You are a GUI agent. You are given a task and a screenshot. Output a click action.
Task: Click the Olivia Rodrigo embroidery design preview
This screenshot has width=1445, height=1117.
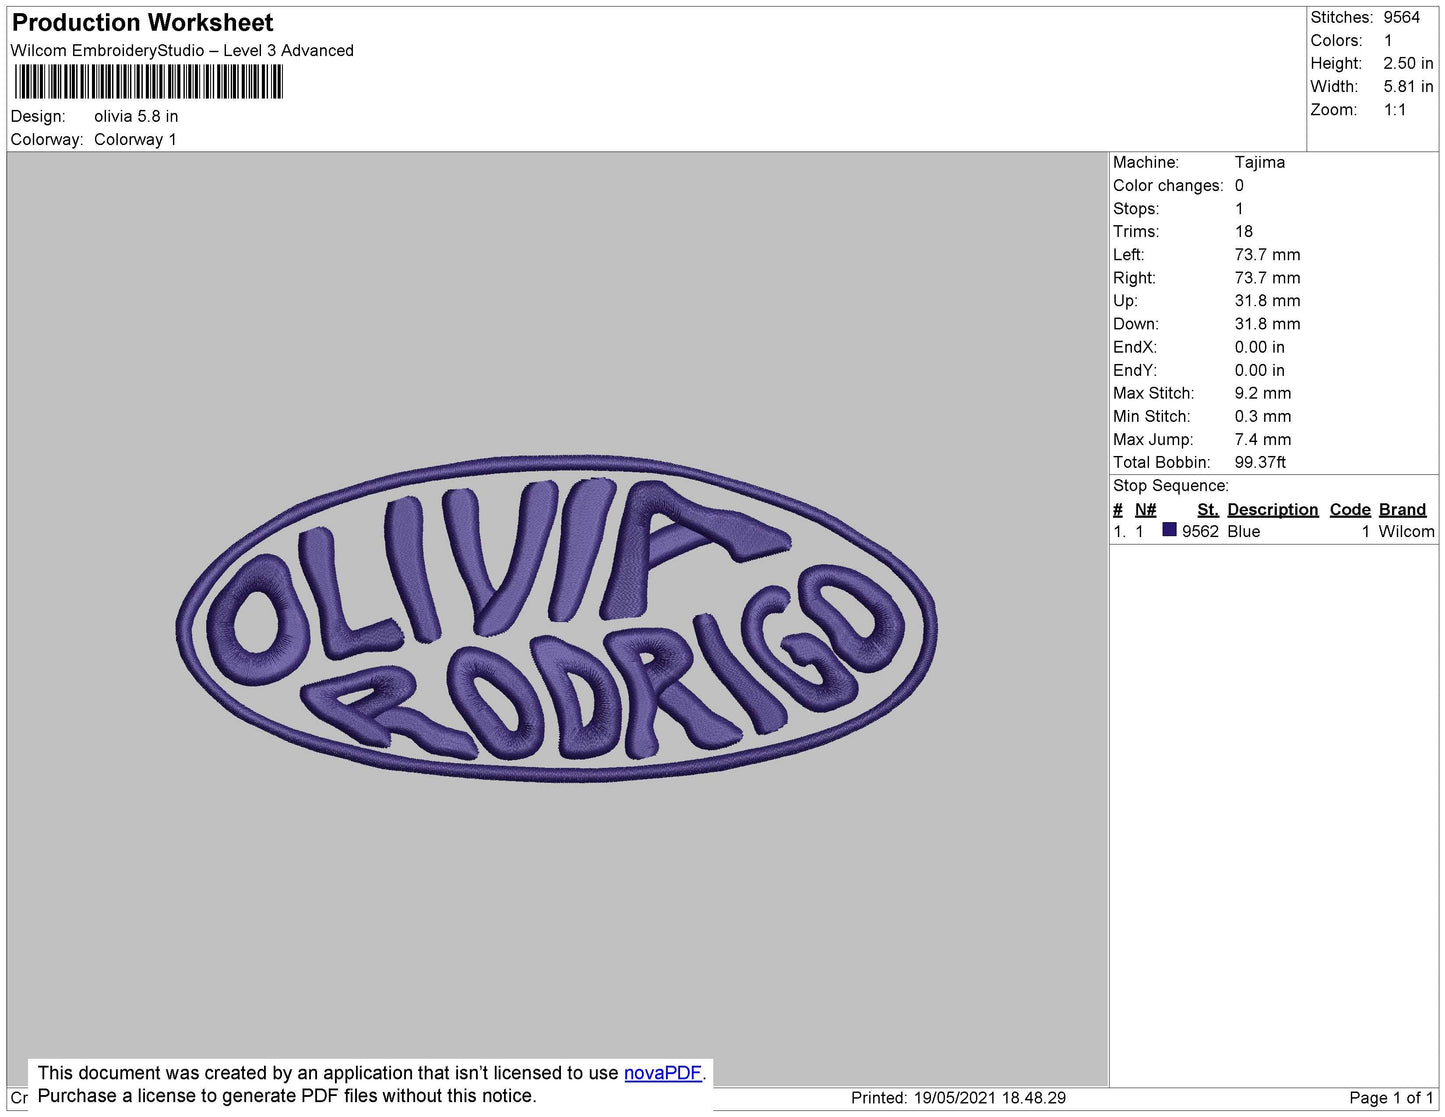point(556,619)
